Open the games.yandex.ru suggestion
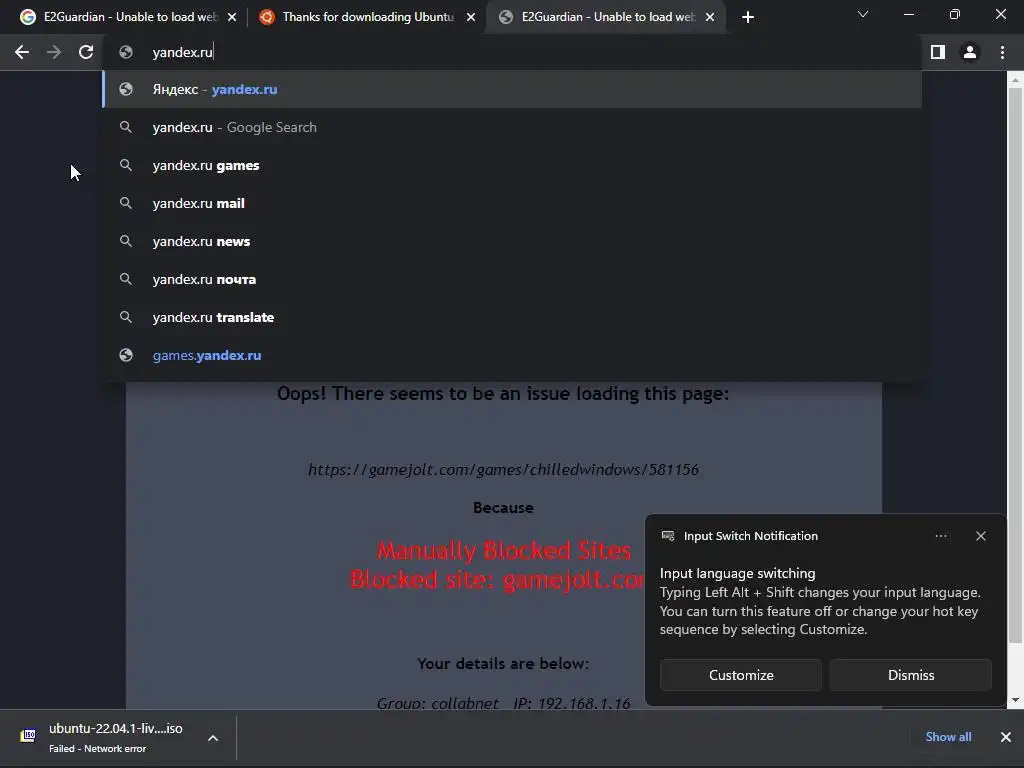 tap(513, 355)
